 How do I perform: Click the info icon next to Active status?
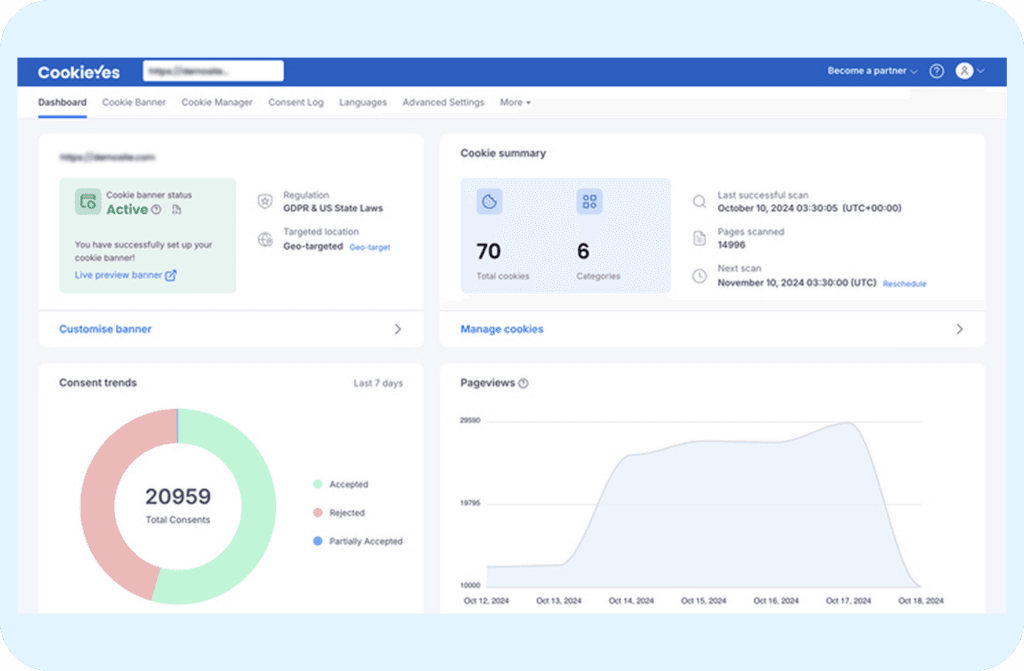click(x=156, y=210)
